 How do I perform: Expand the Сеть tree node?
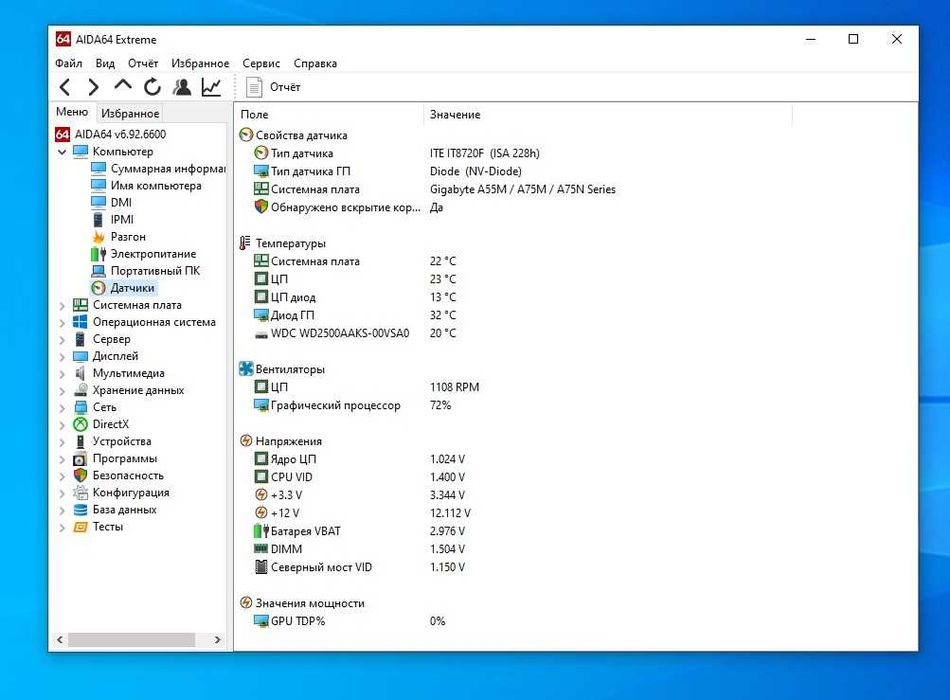pyautogui.click(x=62, y=408)
